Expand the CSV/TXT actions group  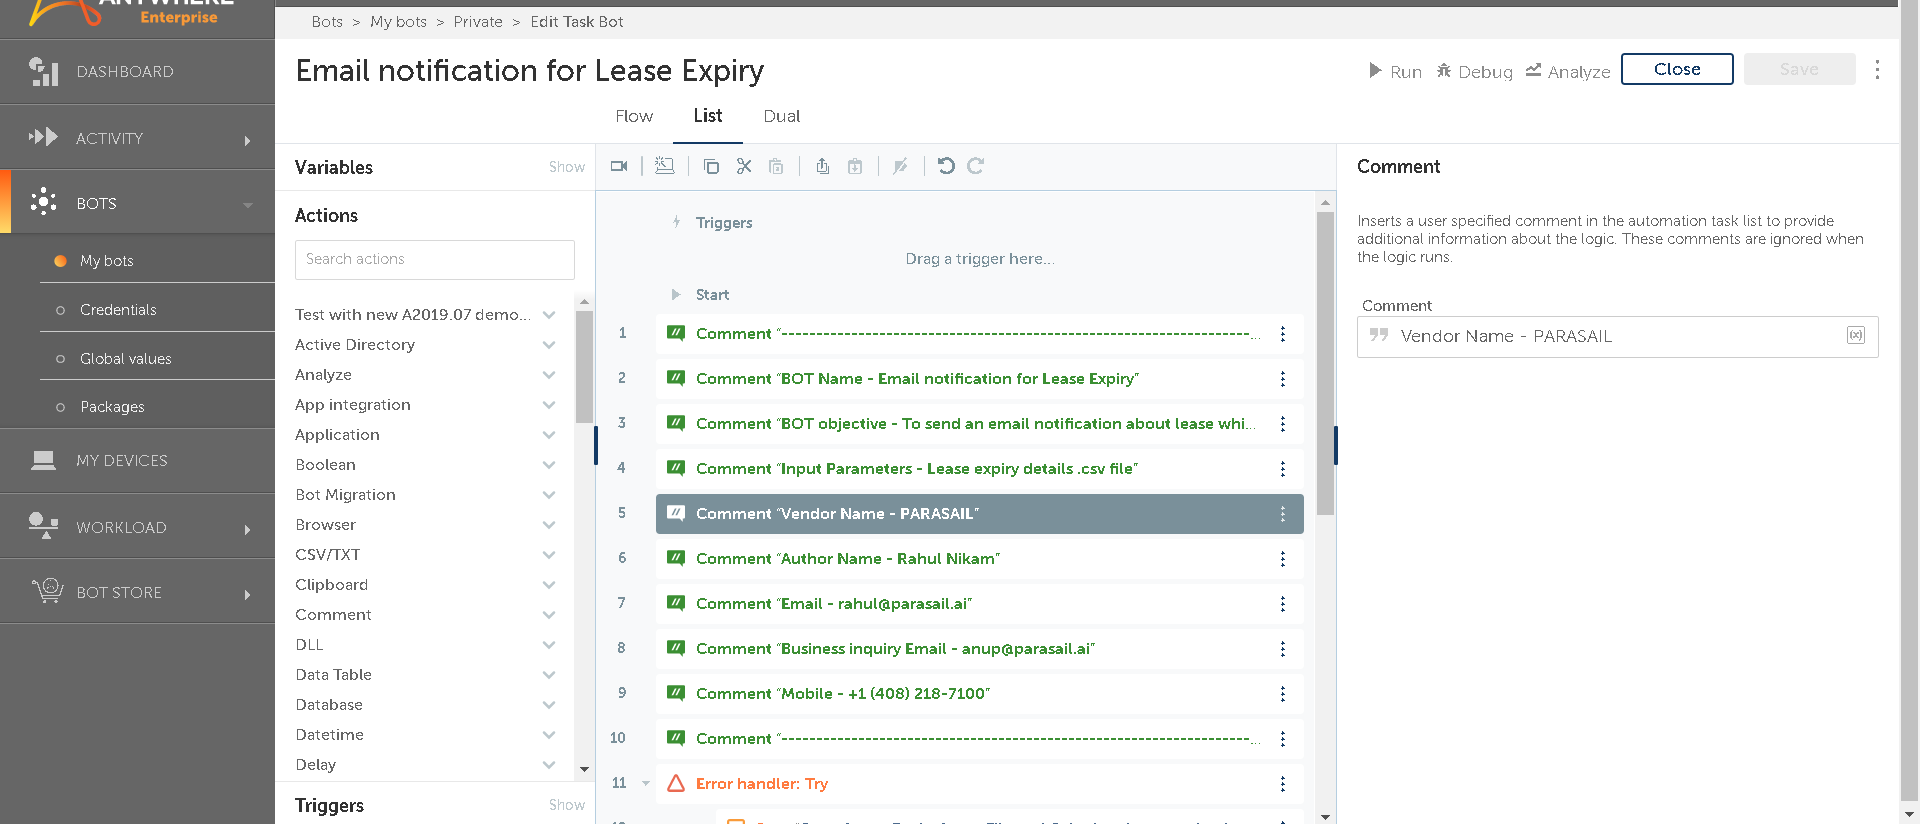click(549, 555)
